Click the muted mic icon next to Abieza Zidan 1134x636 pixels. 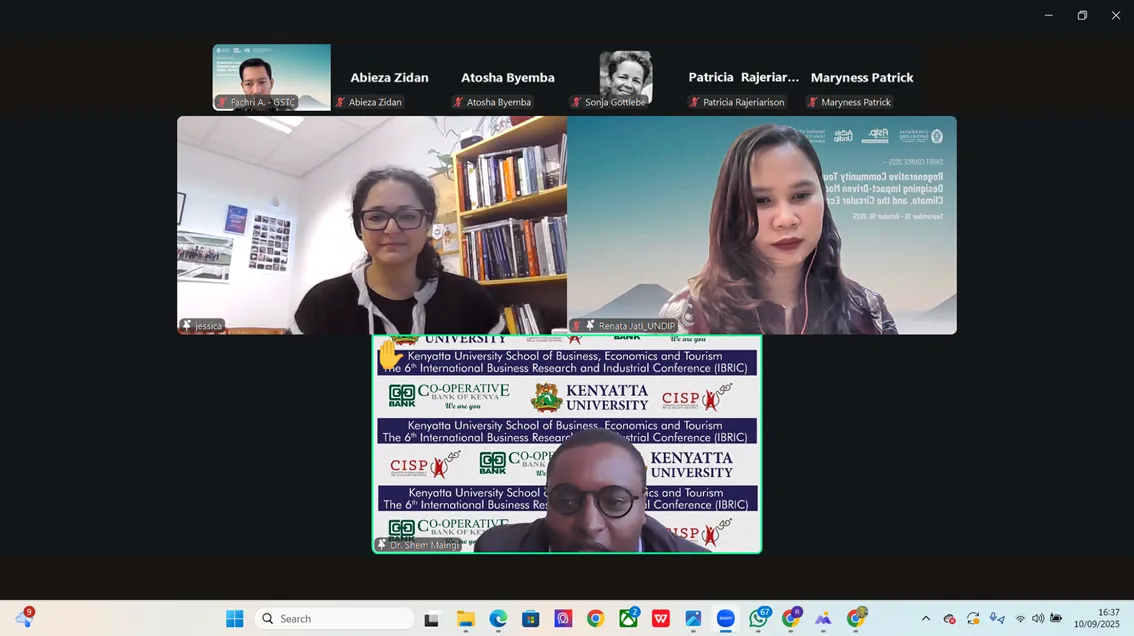coord(341,102)
